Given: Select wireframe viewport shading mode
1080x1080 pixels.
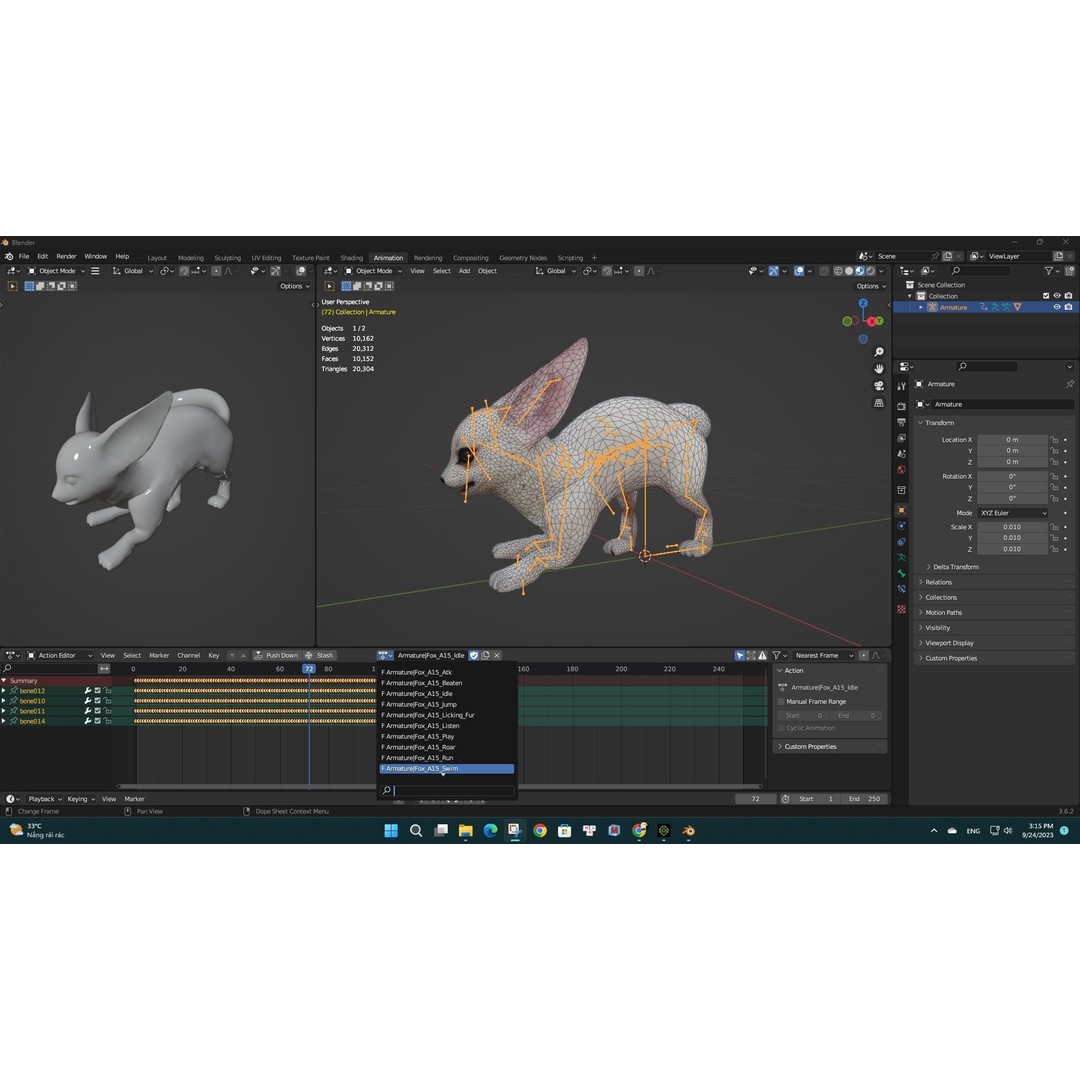Looking at the screenshot, I should pyautogui.click(x=838, y=271).
